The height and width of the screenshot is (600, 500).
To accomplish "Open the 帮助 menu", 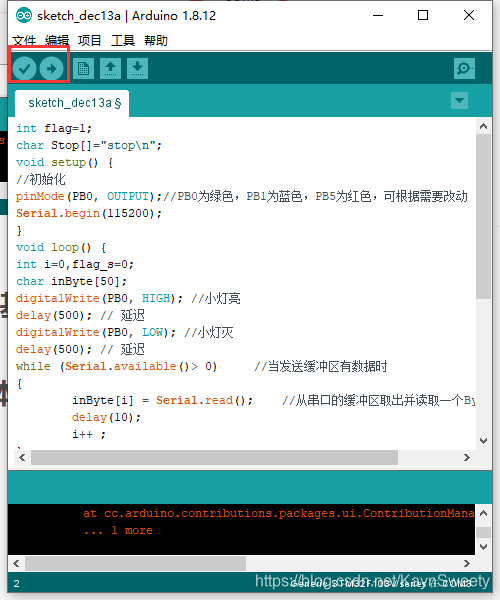I will click(x=156, y=40).
